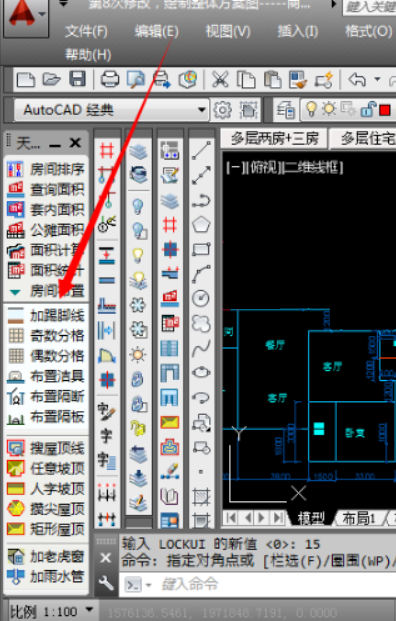Click the workspace settings gear icon

222,110
